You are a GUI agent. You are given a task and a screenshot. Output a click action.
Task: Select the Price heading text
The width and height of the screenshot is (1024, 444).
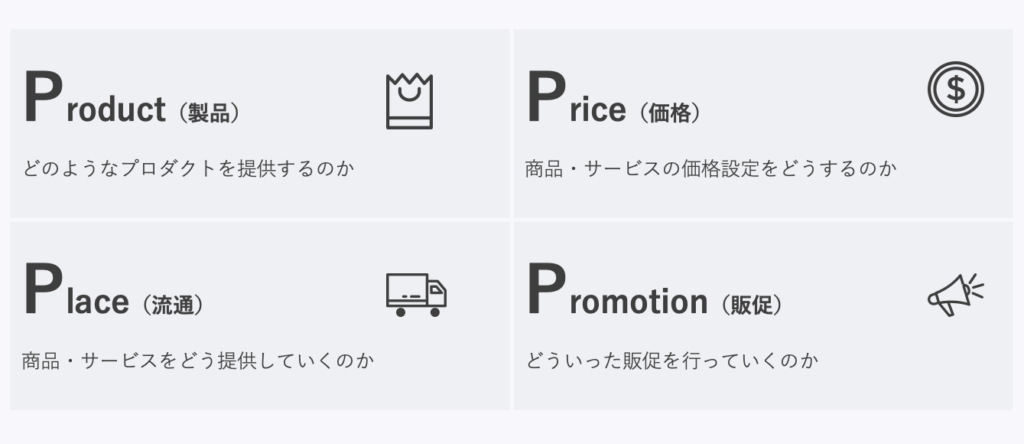577,98
